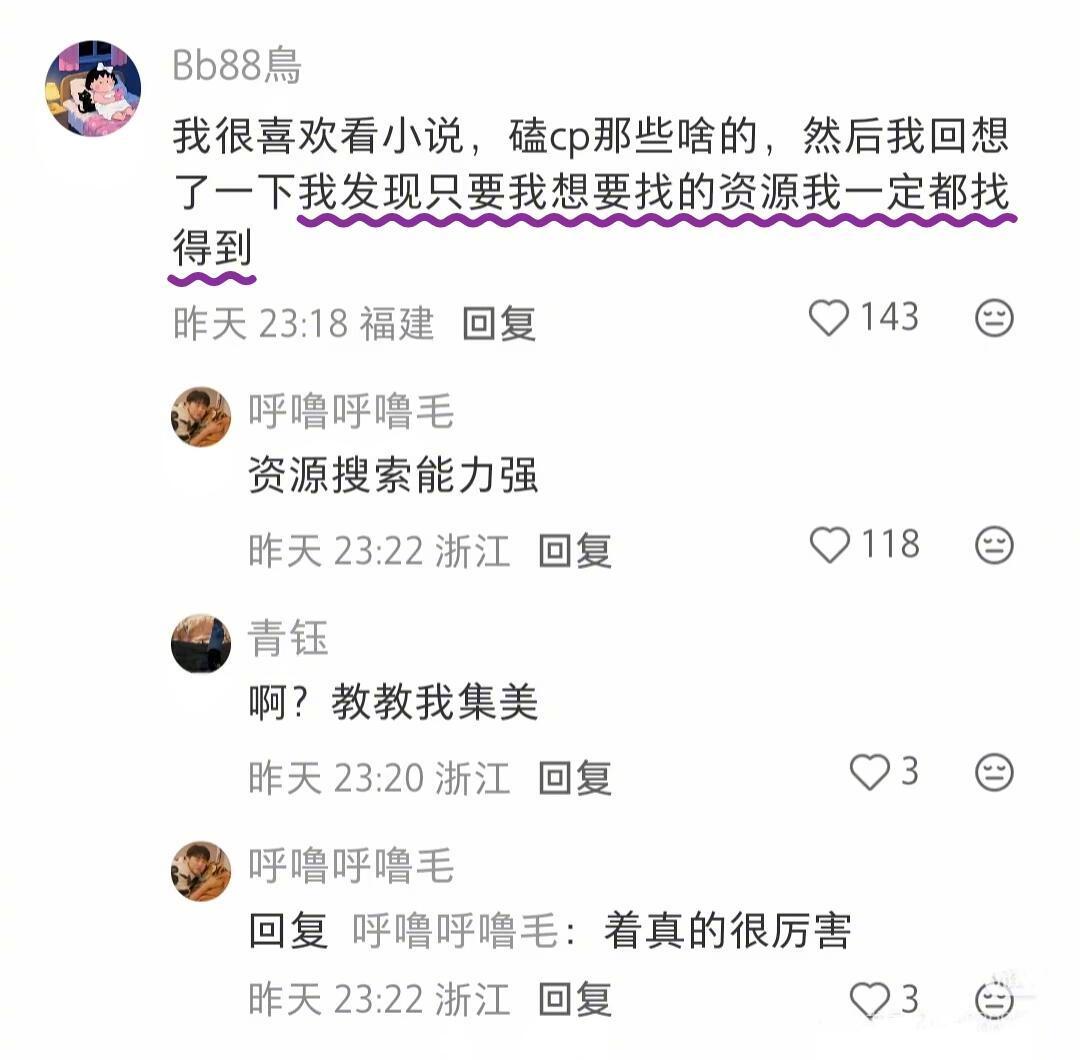
Task: Like the 着真的很厉害 reply
Action: tap(870, 999)
